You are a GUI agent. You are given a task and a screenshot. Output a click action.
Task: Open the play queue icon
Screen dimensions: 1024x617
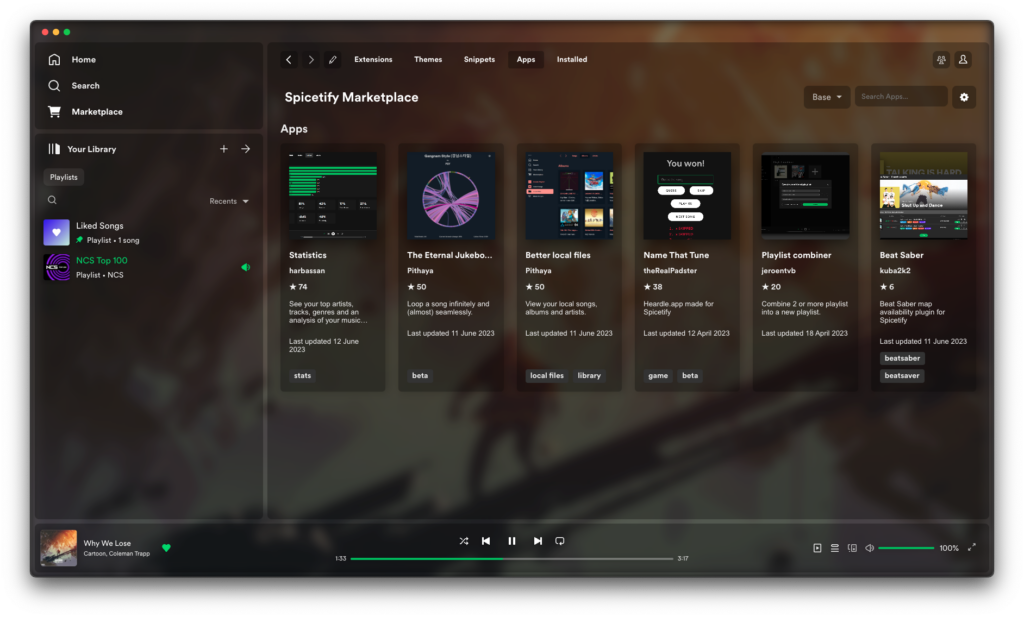click(x=835, y=548)
